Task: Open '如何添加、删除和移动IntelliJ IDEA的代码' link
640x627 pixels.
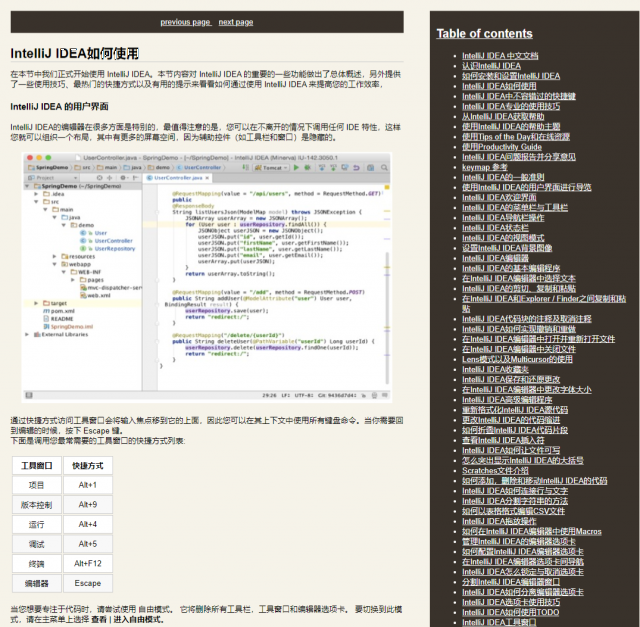Action: (534, 481)
